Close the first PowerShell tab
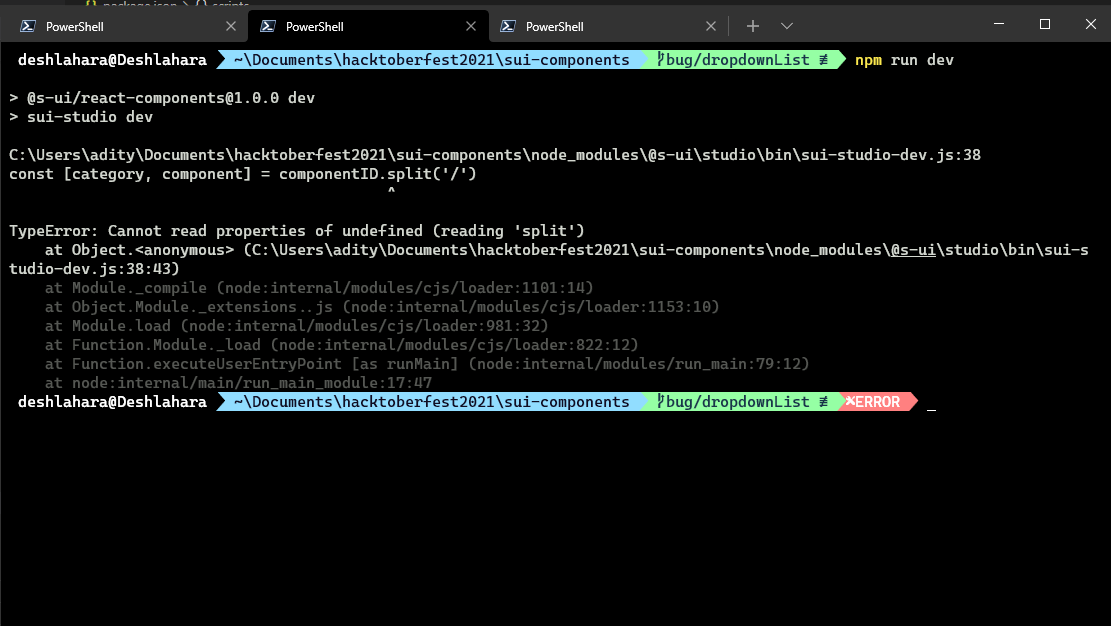The height and width of the screenshot is (626, 1111). click(229, 25)
